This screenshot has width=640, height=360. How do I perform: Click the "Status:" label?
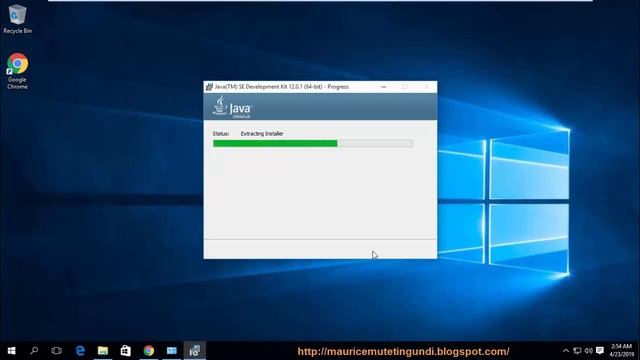[x=221, y=133]
